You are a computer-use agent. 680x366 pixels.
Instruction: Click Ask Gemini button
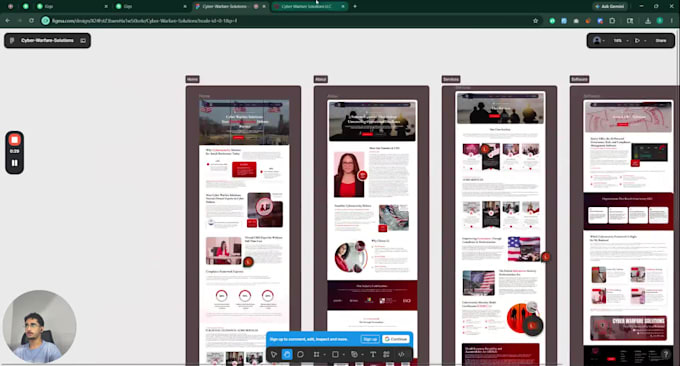610,7
